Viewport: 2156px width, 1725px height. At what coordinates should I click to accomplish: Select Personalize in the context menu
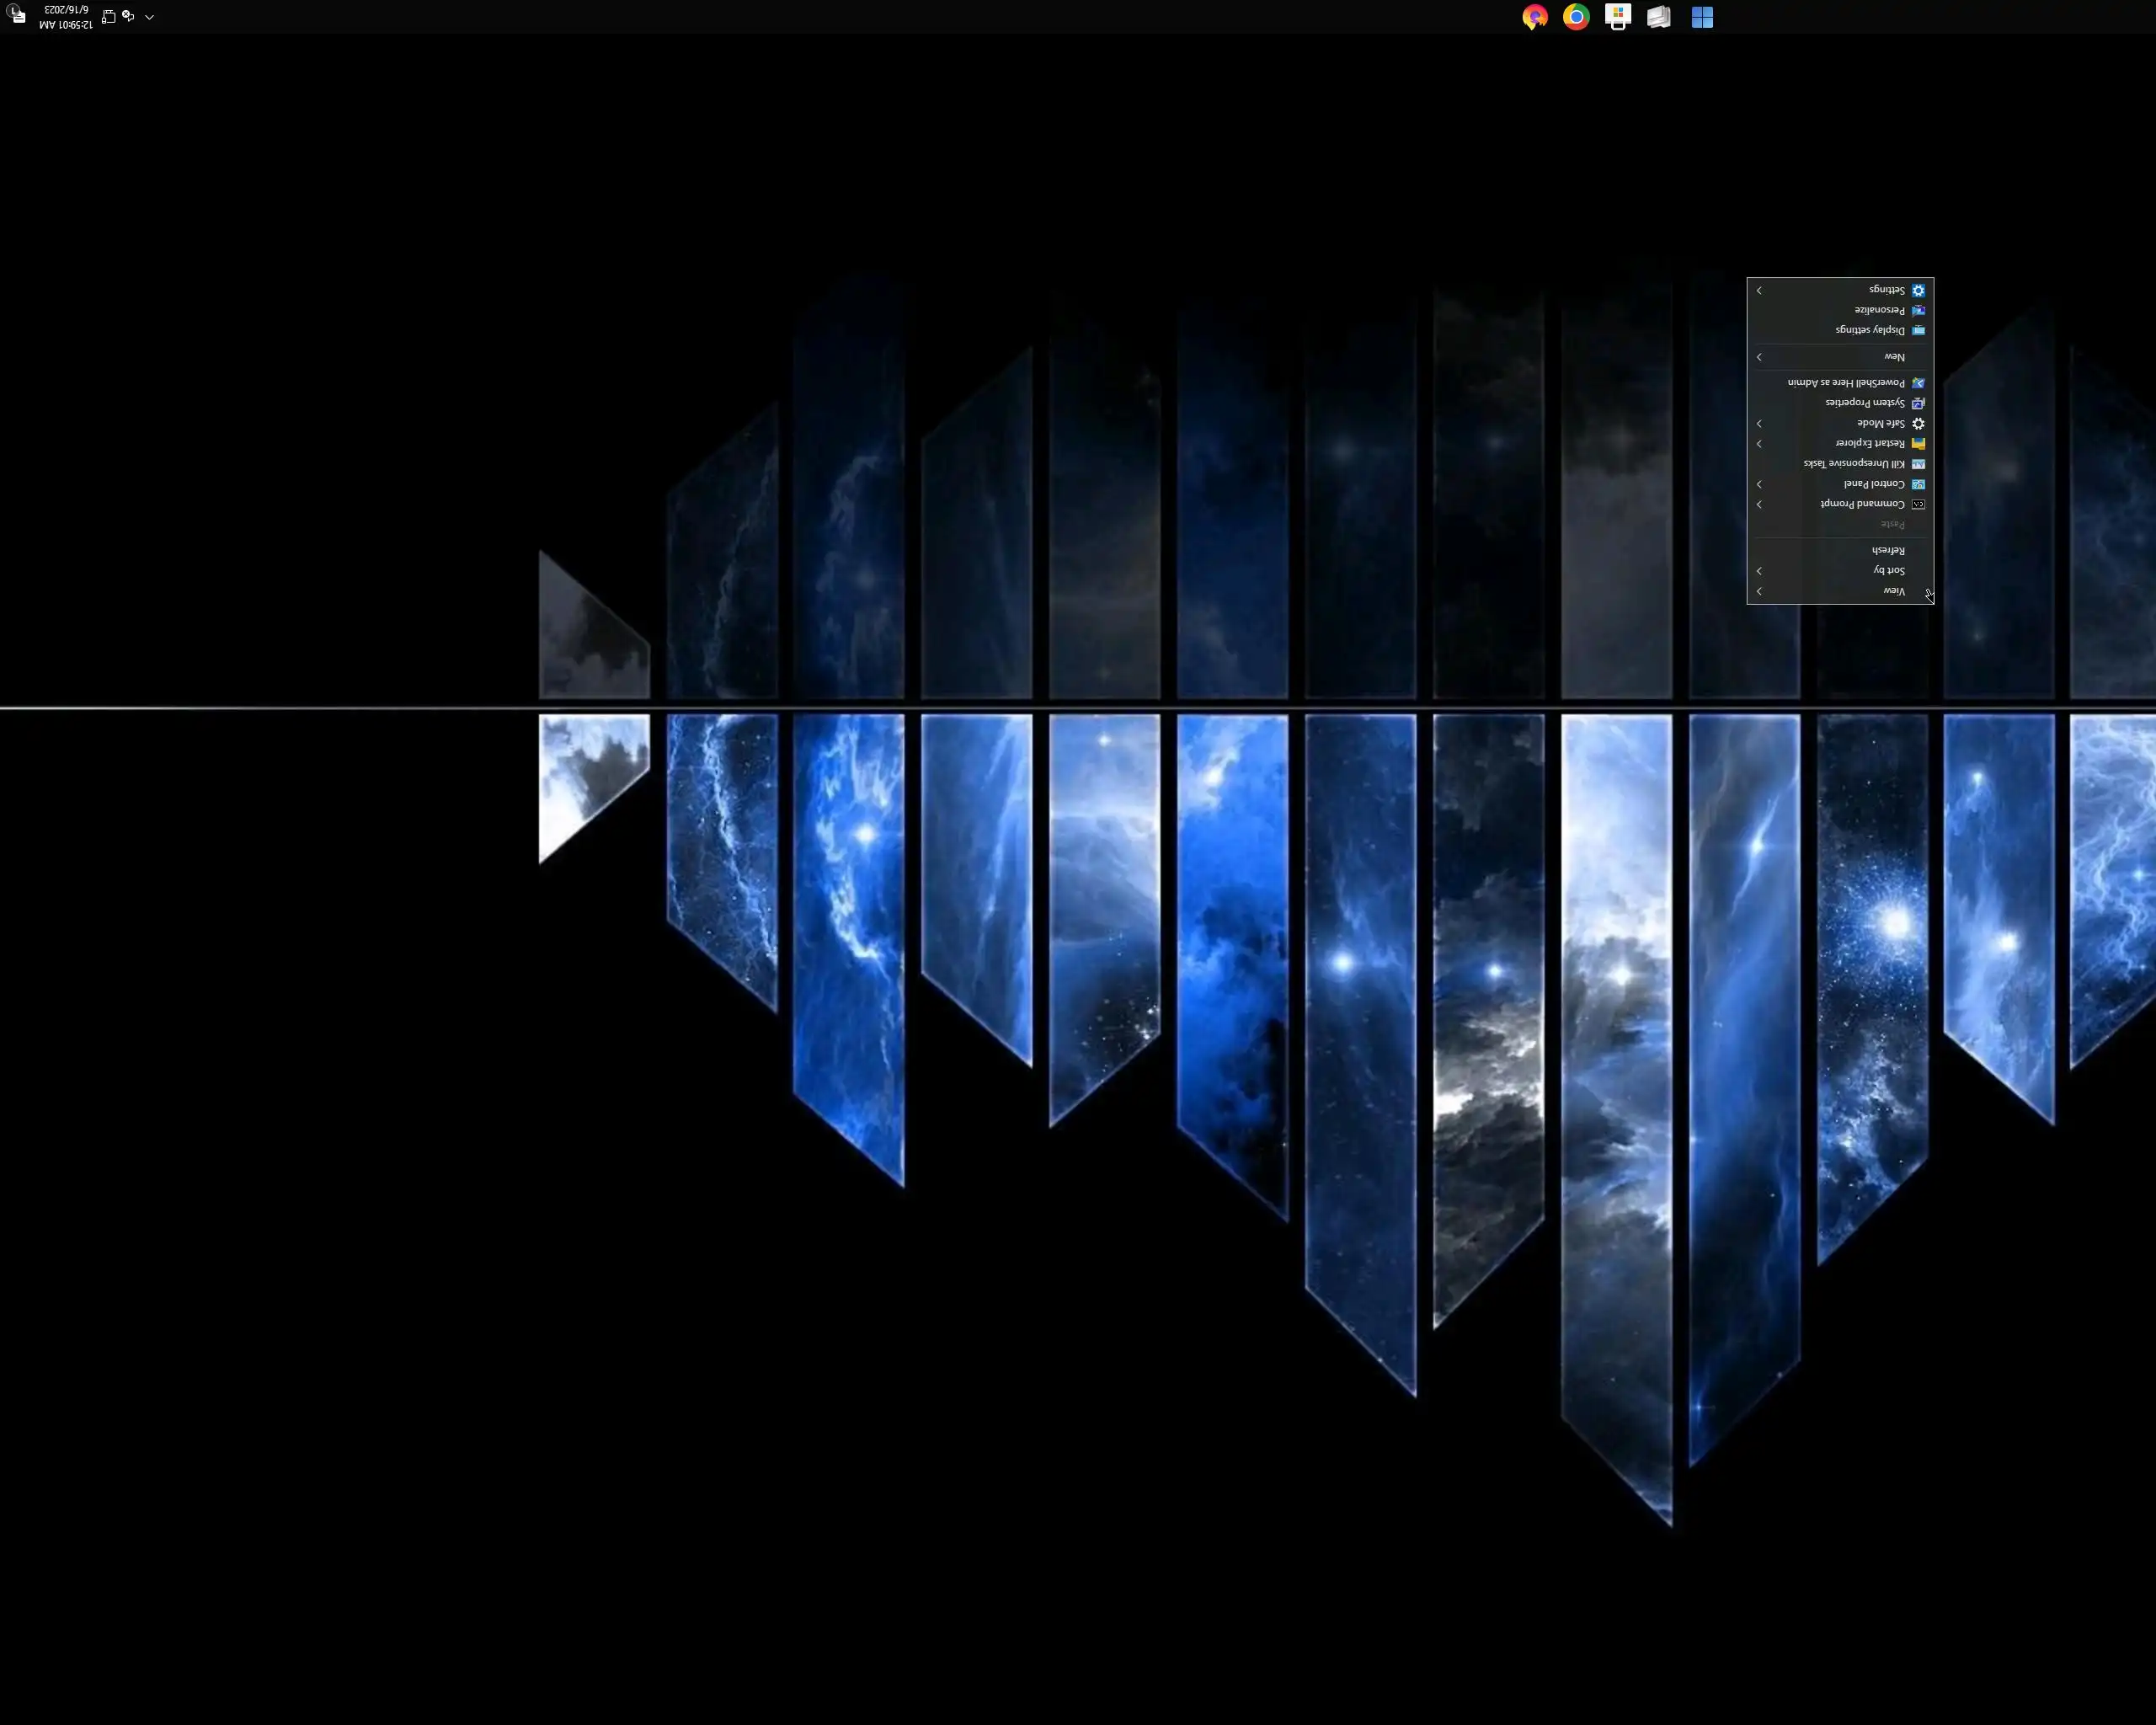(1878, 310)
